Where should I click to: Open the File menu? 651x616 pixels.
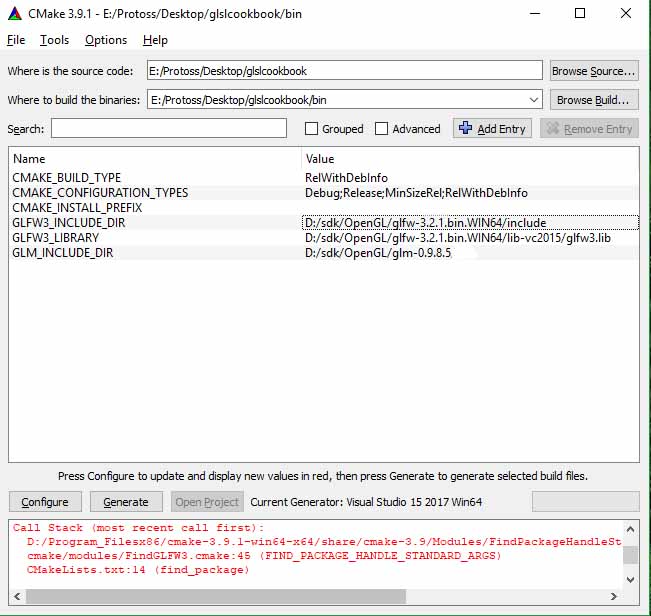coord(16,40)
